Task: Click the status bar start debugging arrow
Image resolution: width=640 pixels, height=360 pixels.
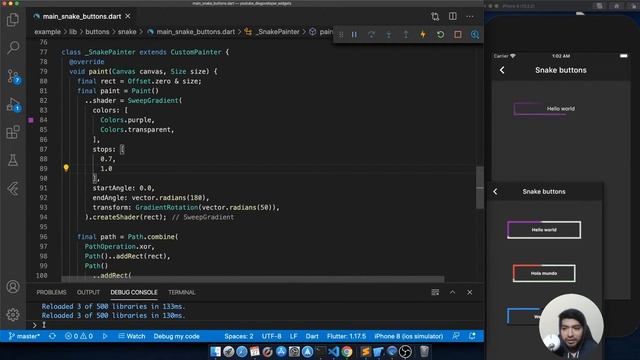Action: pyautogui.click(x=105, y=336)
